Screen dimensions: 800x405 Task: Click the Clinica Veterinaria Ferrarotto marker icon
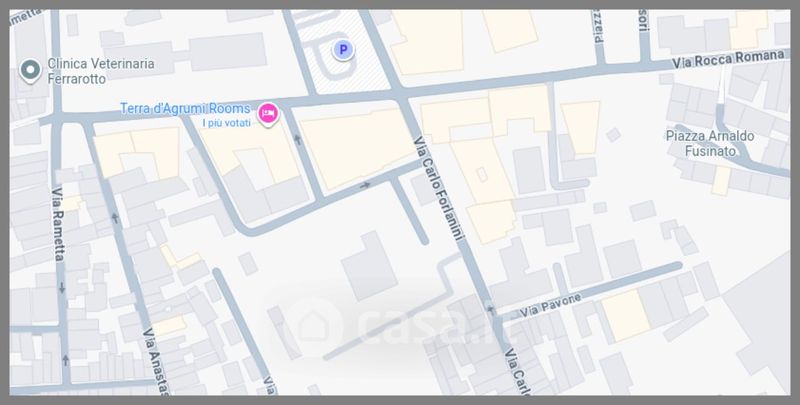31,70
